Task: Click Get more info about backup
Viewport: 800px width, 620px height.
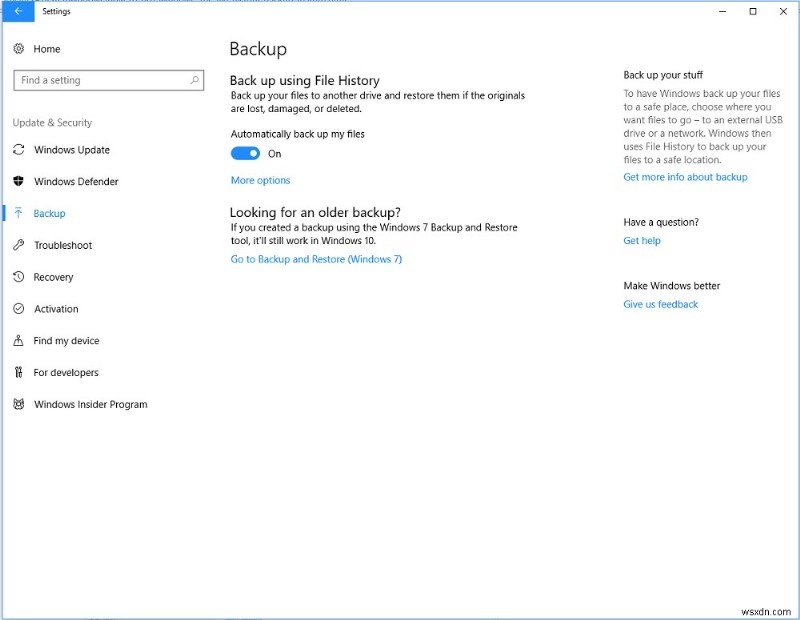Action: click(685, 176)
